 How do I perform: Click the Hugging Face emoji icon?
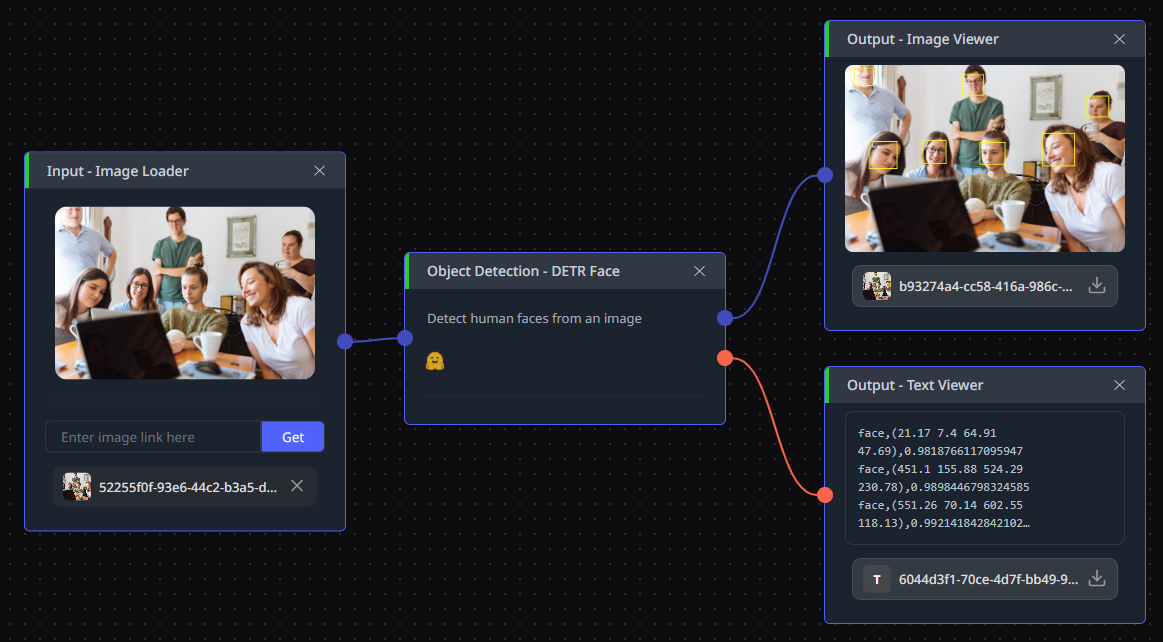pyautogui.click(x=435, y=361)
